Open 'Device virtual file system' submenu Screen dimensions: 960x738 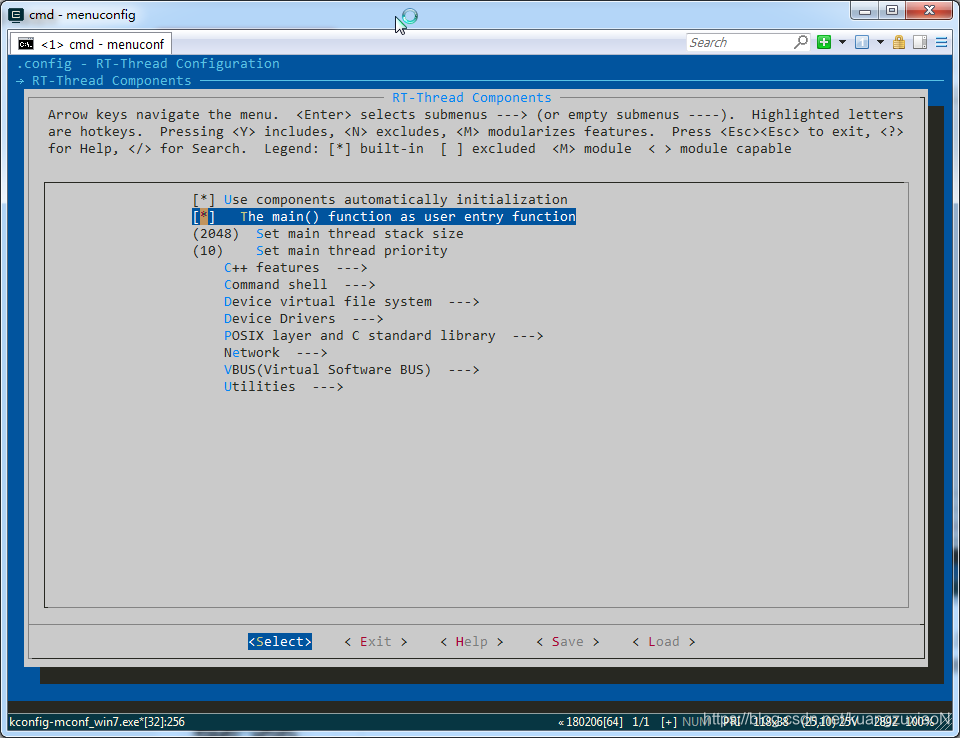(351, 302)
